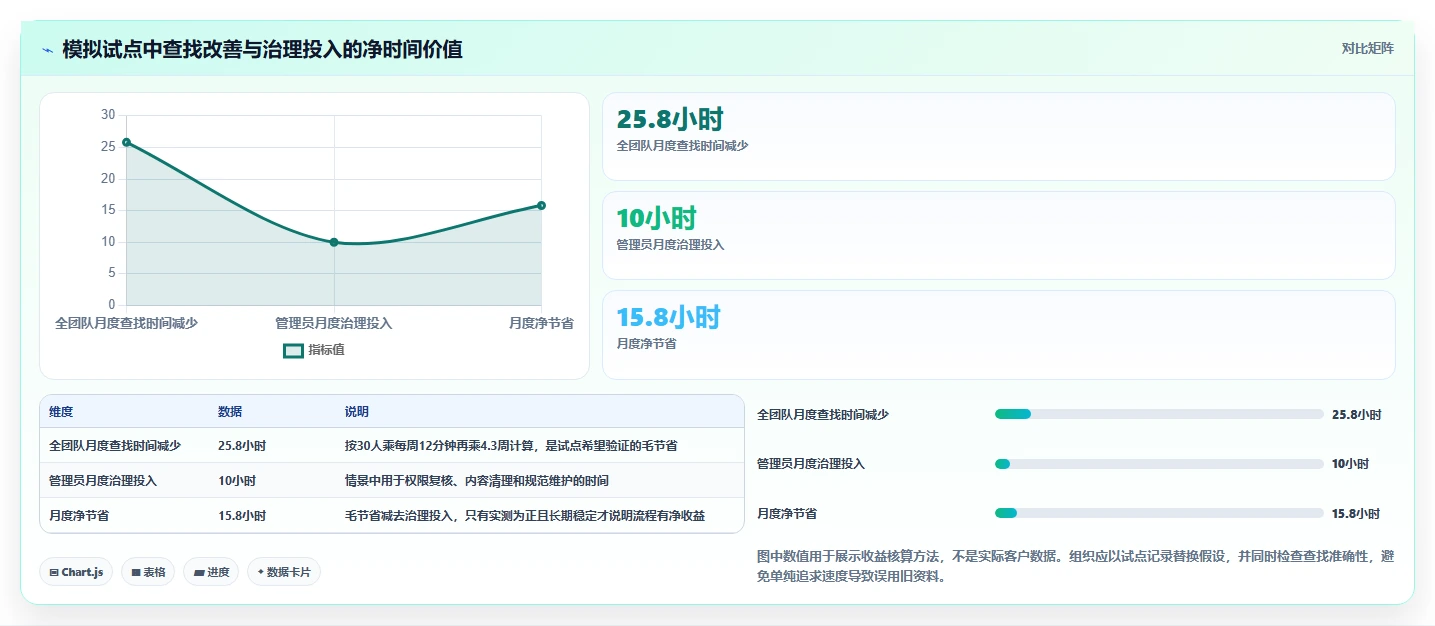
Task: Click the 15.8小时 value beside the progress bar
Action: point(1356,513)
